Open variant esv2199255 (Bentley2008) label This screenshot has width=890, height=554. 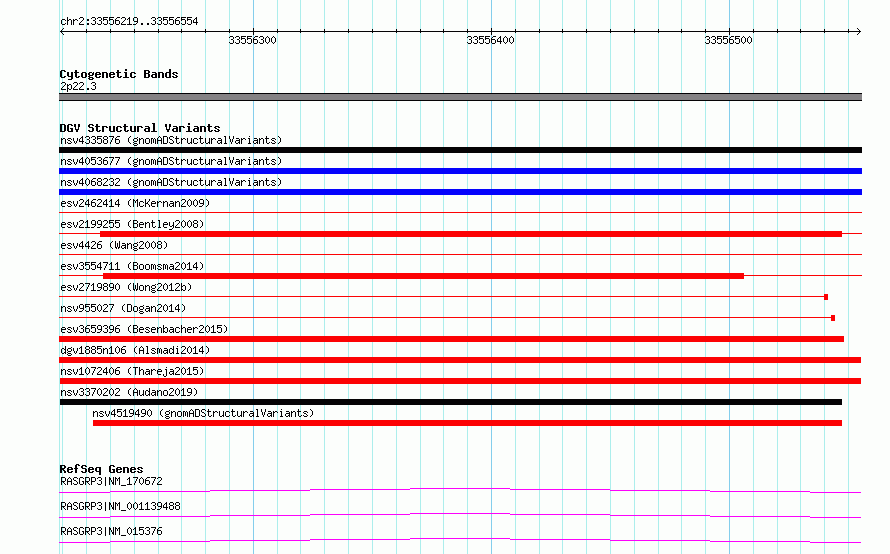(132, 224)
